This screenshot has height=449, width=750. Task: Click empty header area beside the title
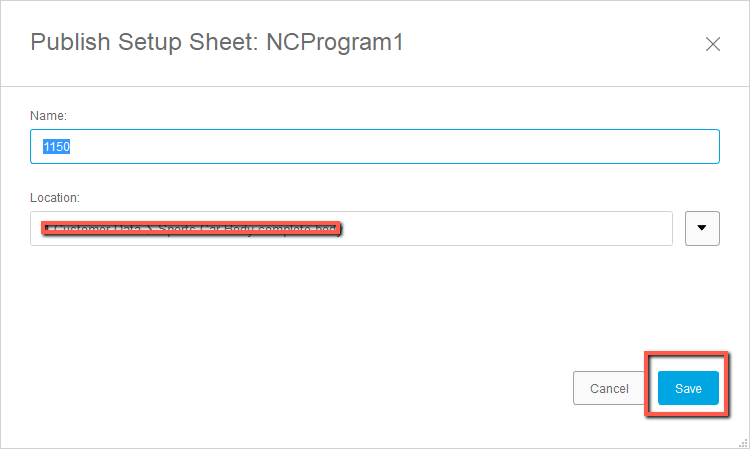pos(550,42)
